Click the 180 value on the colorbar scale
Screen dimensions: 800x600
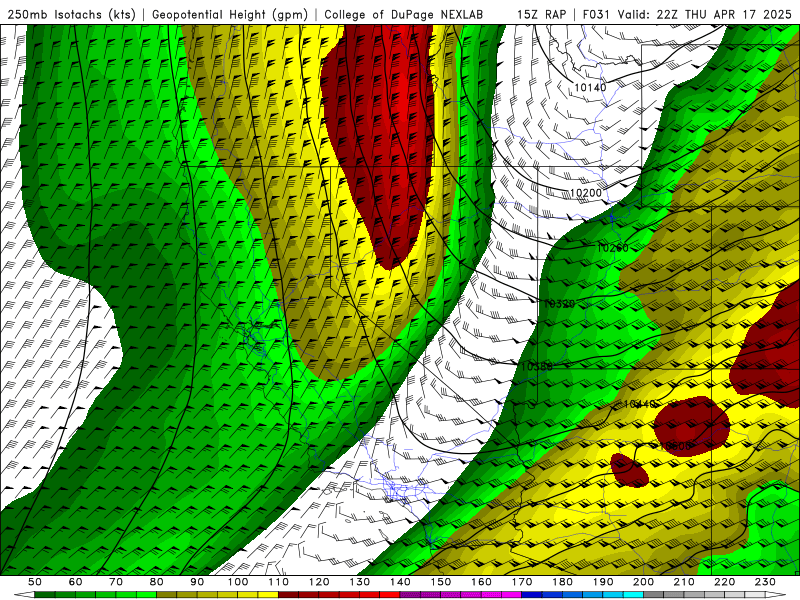(562, 582)
